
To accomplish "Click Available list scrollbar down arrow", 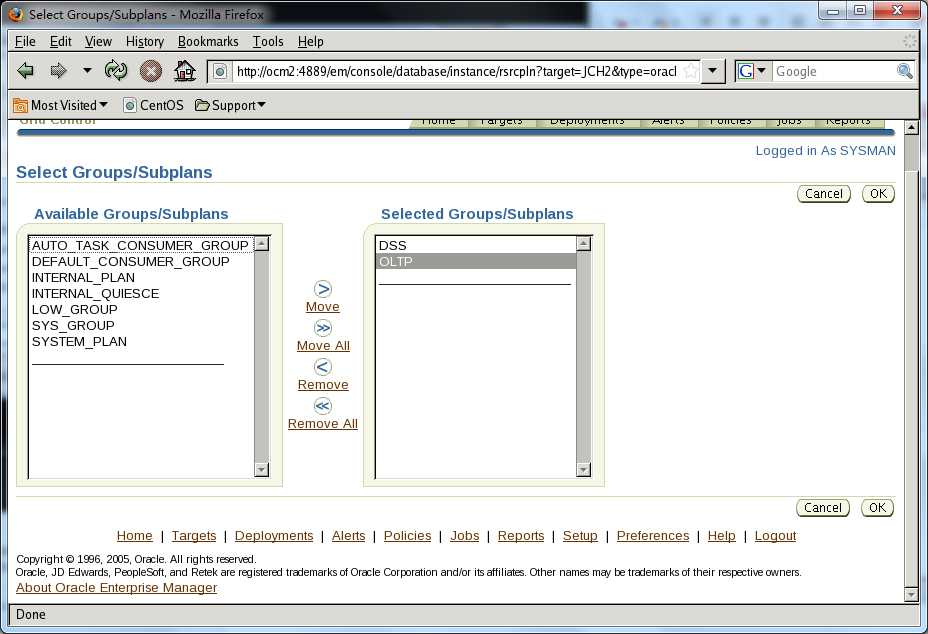I will point(262,470).
